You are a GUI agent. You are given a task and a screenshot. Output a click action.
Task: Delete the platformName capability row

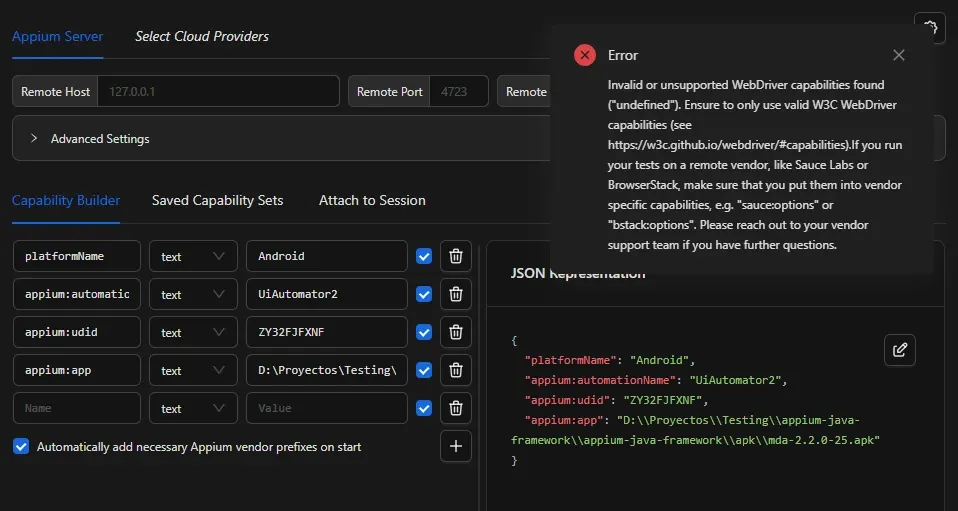[x=456, y=256]
